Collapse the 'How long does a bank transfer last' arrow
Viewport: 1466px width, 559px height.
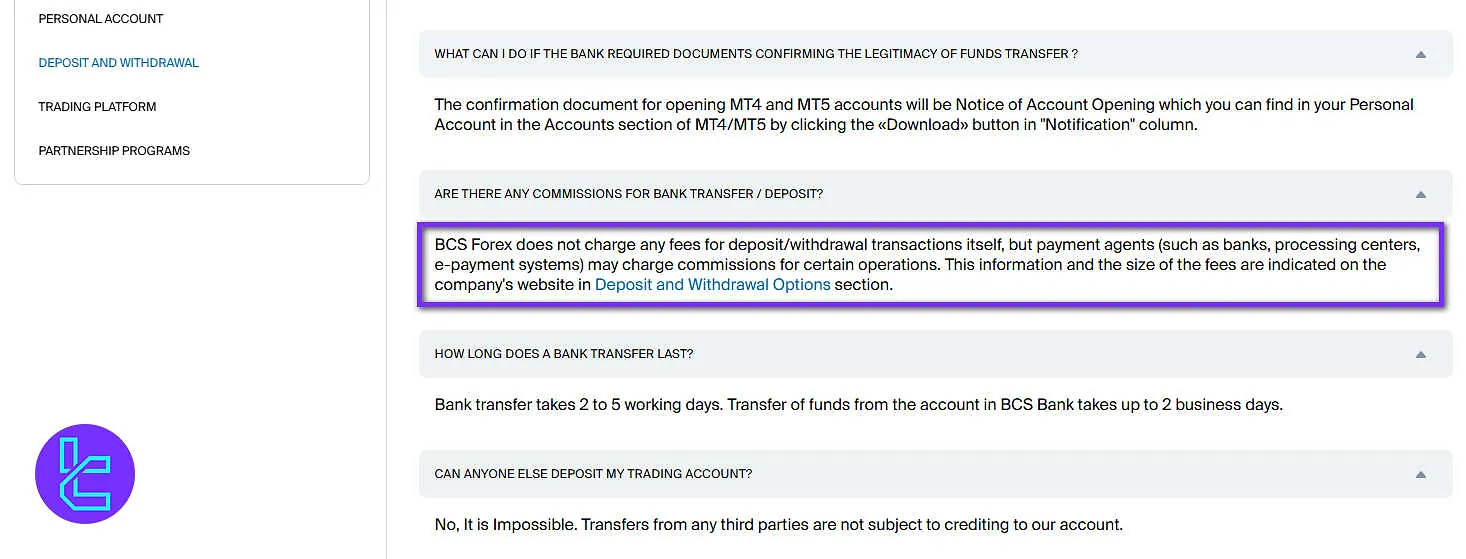point(1420,354)
